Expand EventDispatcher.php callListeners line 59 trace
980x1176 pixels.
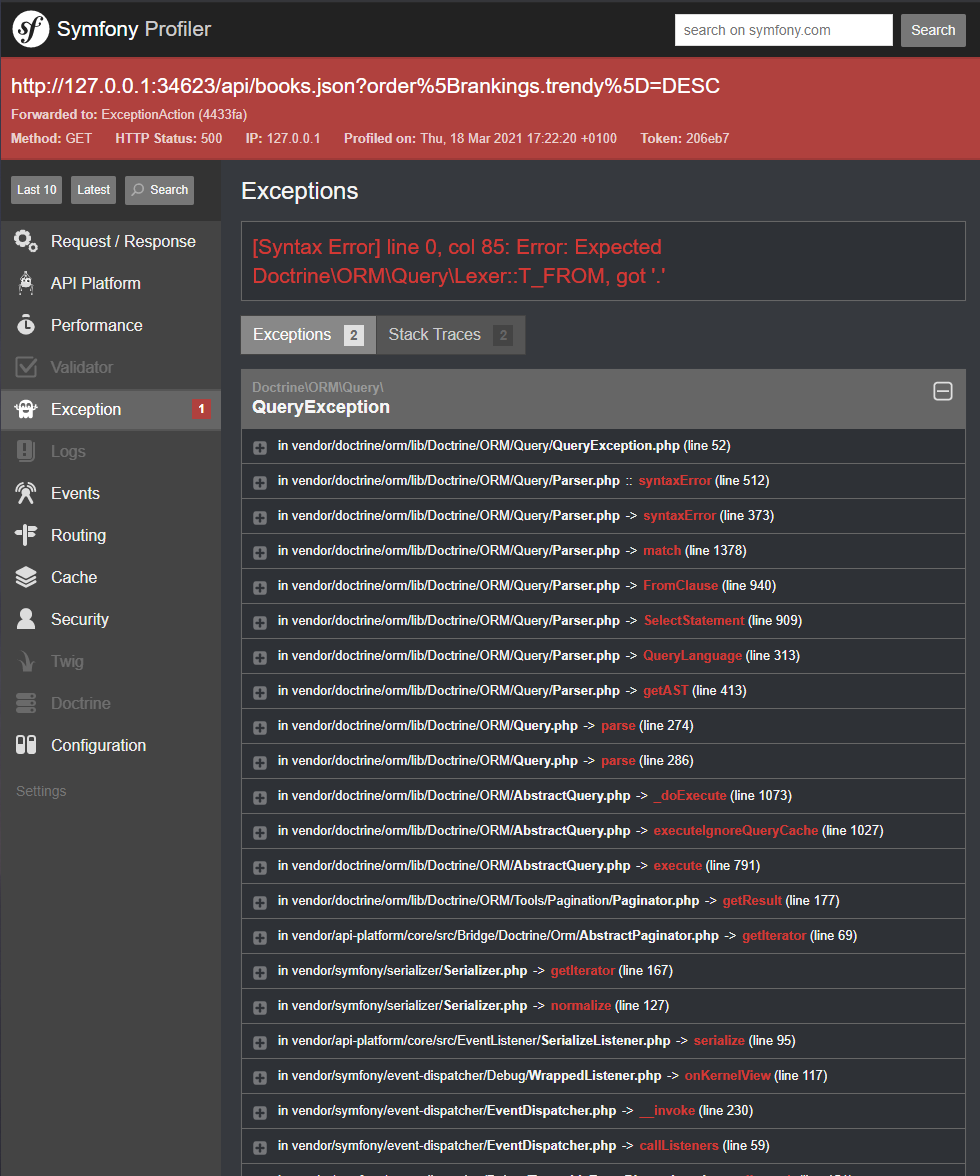[x=259, y=1148]
